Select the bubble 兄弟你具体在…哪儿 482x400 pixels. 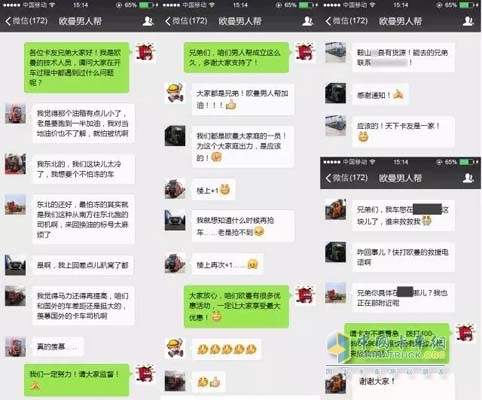point(403,298)
